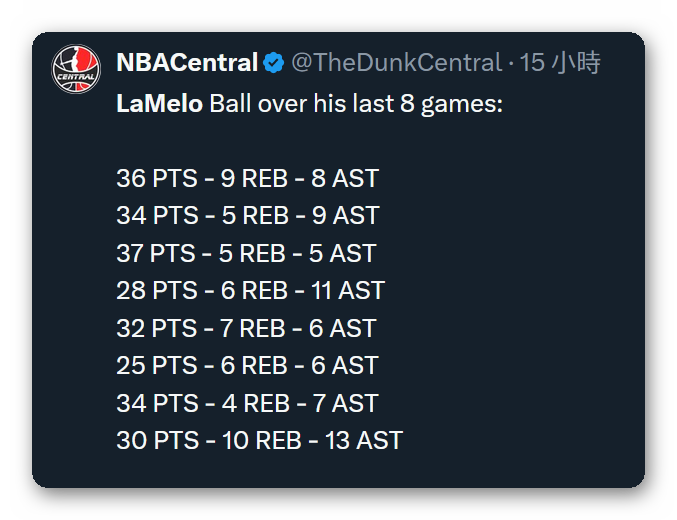The width and height of the screenshot is (677, 520).
Task: Select the line starting with 37 PTS
Action: [246, 253]
